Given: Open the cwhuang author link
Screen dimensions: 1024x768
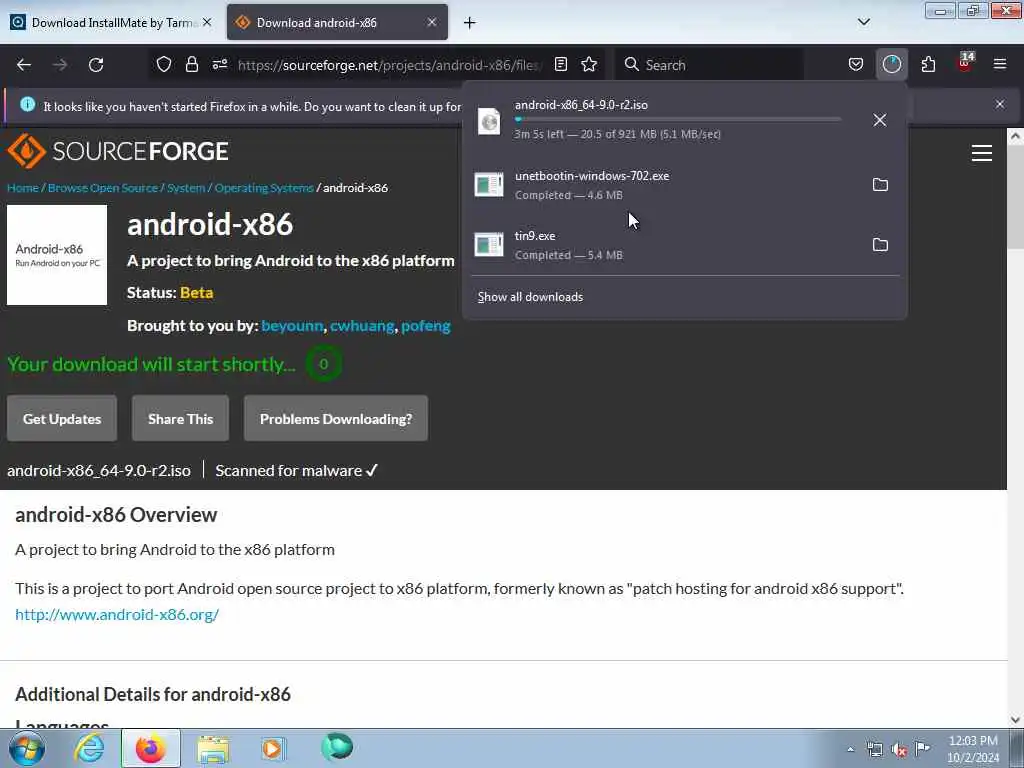Looking at the screenshot, I should click(x=362, y=326).
